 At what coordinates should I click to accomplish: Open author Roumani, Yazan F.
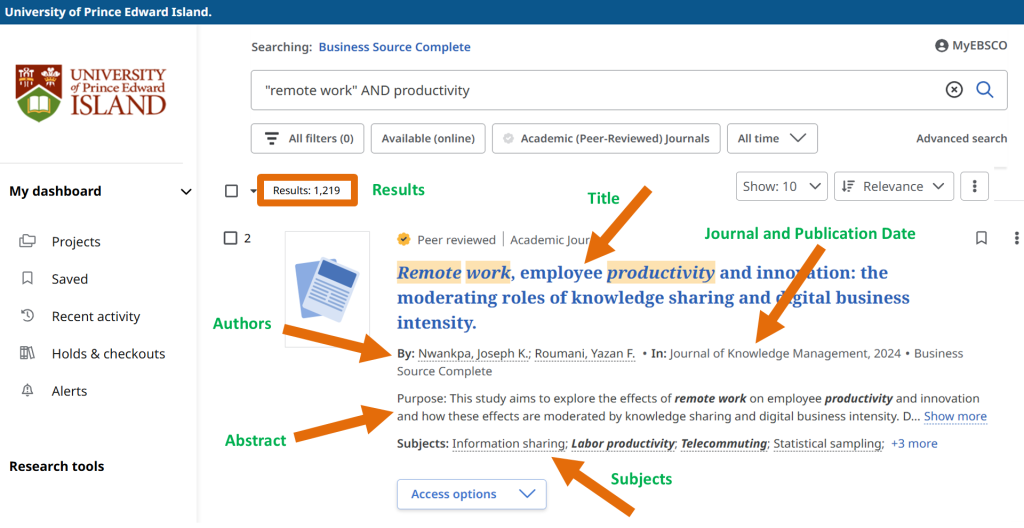(x=585, y=354)
